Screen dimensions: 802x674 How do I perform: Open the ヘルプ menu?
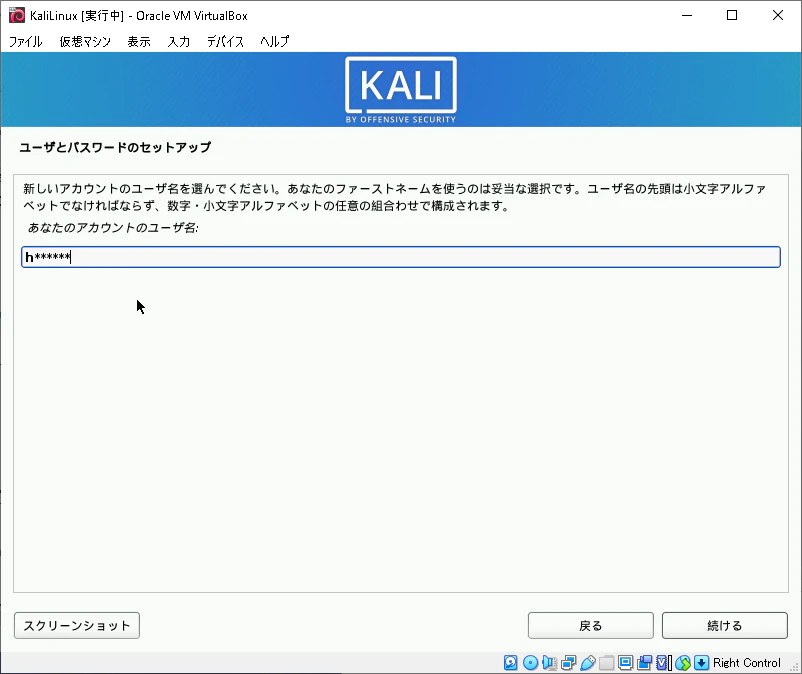point(275,41)
